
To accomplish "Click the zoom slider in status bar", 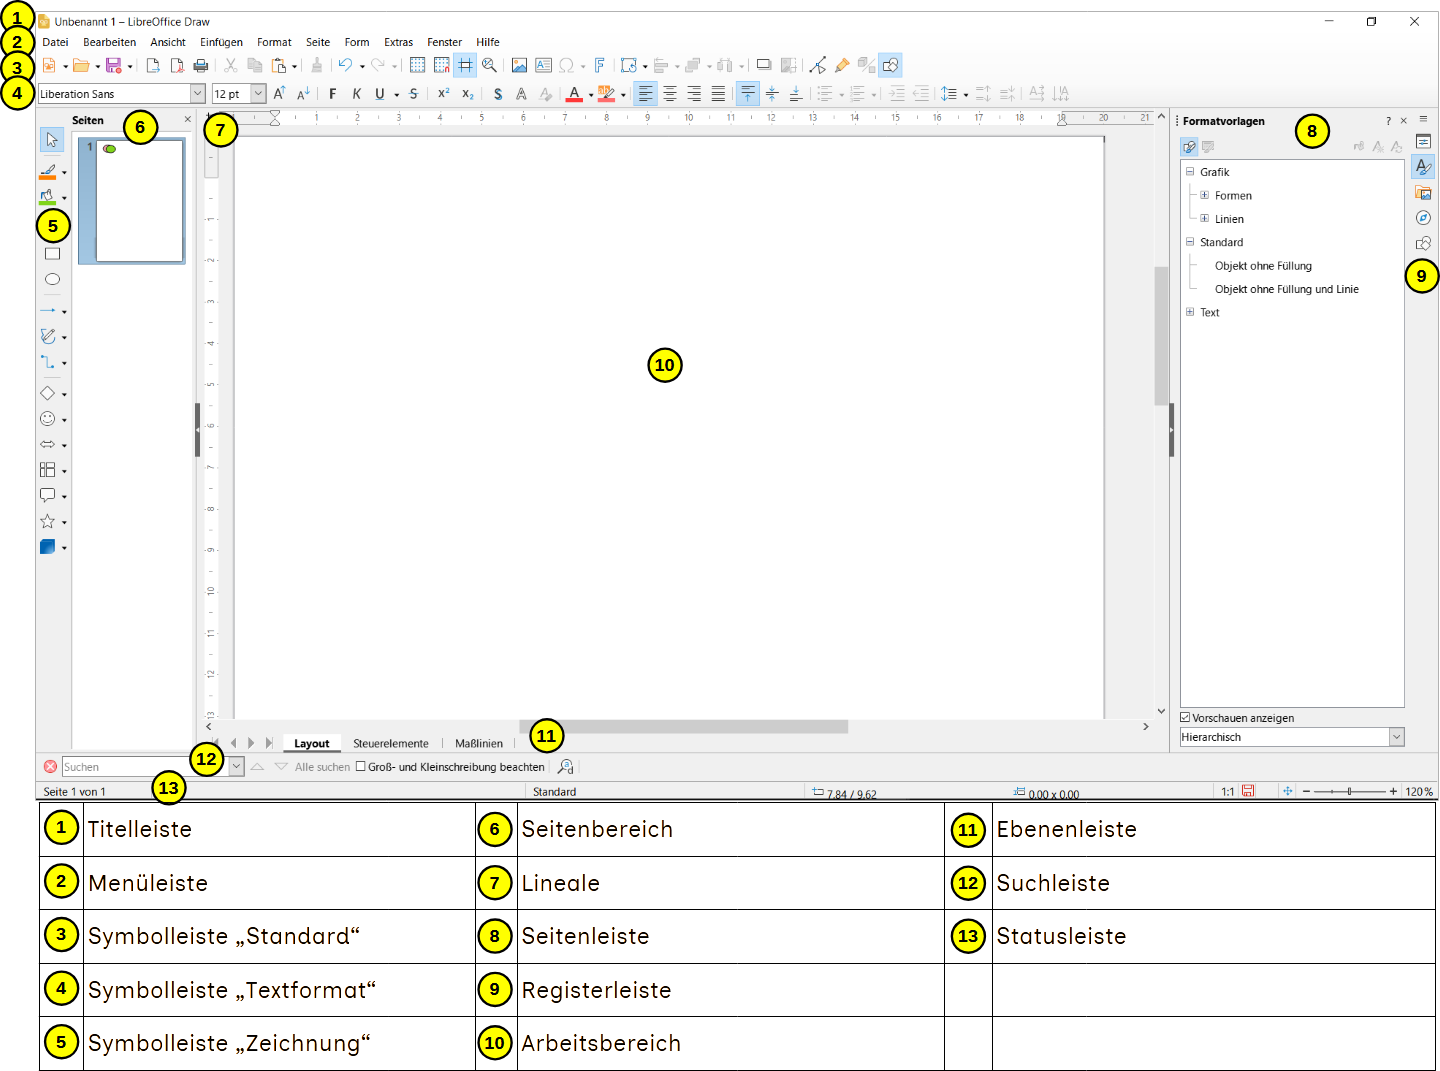I will click(1349, 791).
